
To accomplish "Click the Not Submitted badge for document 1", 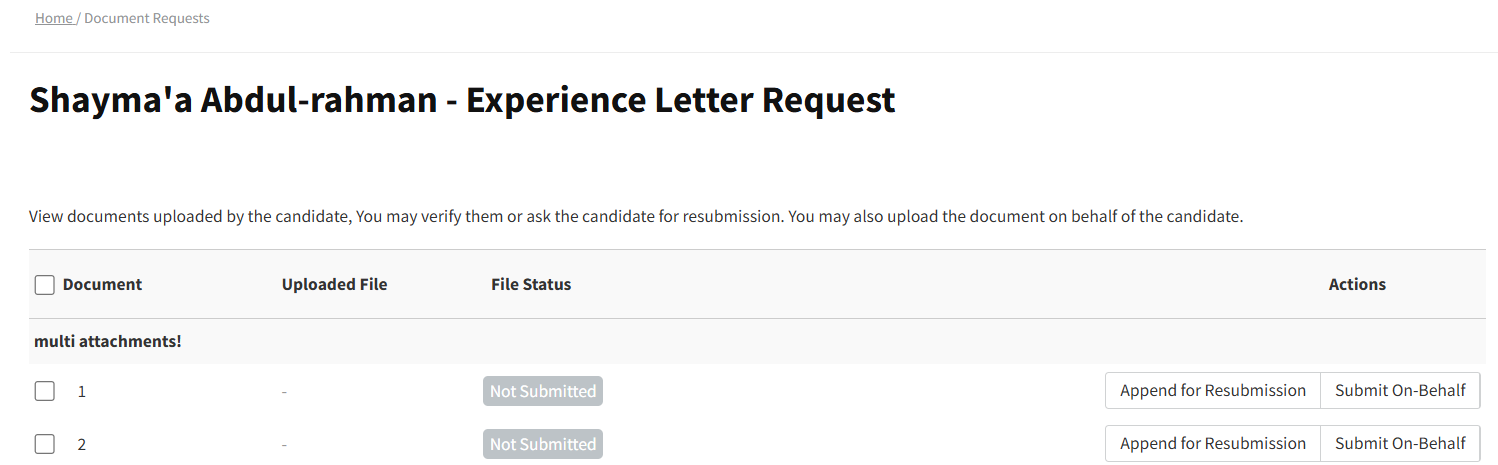I will click(543, 392).
